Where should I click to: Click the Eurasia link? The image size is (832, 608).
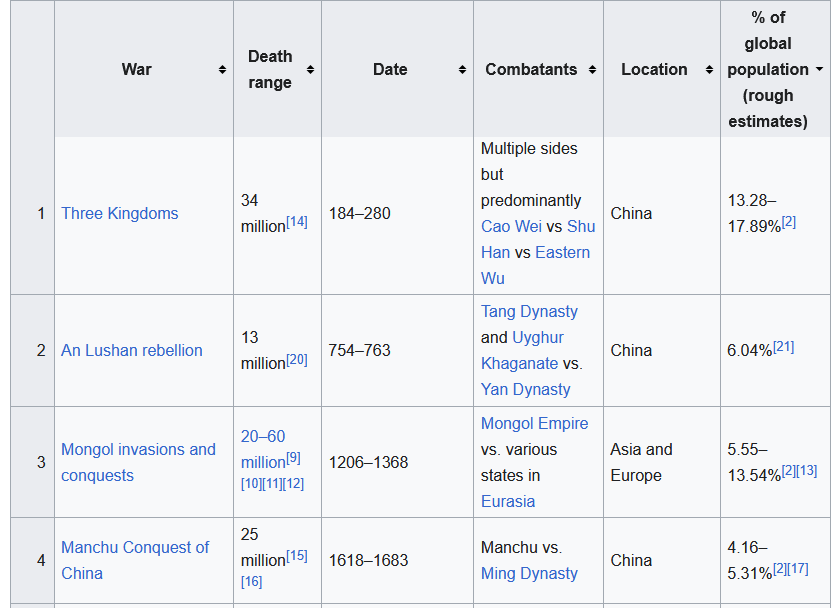point(507,501)
